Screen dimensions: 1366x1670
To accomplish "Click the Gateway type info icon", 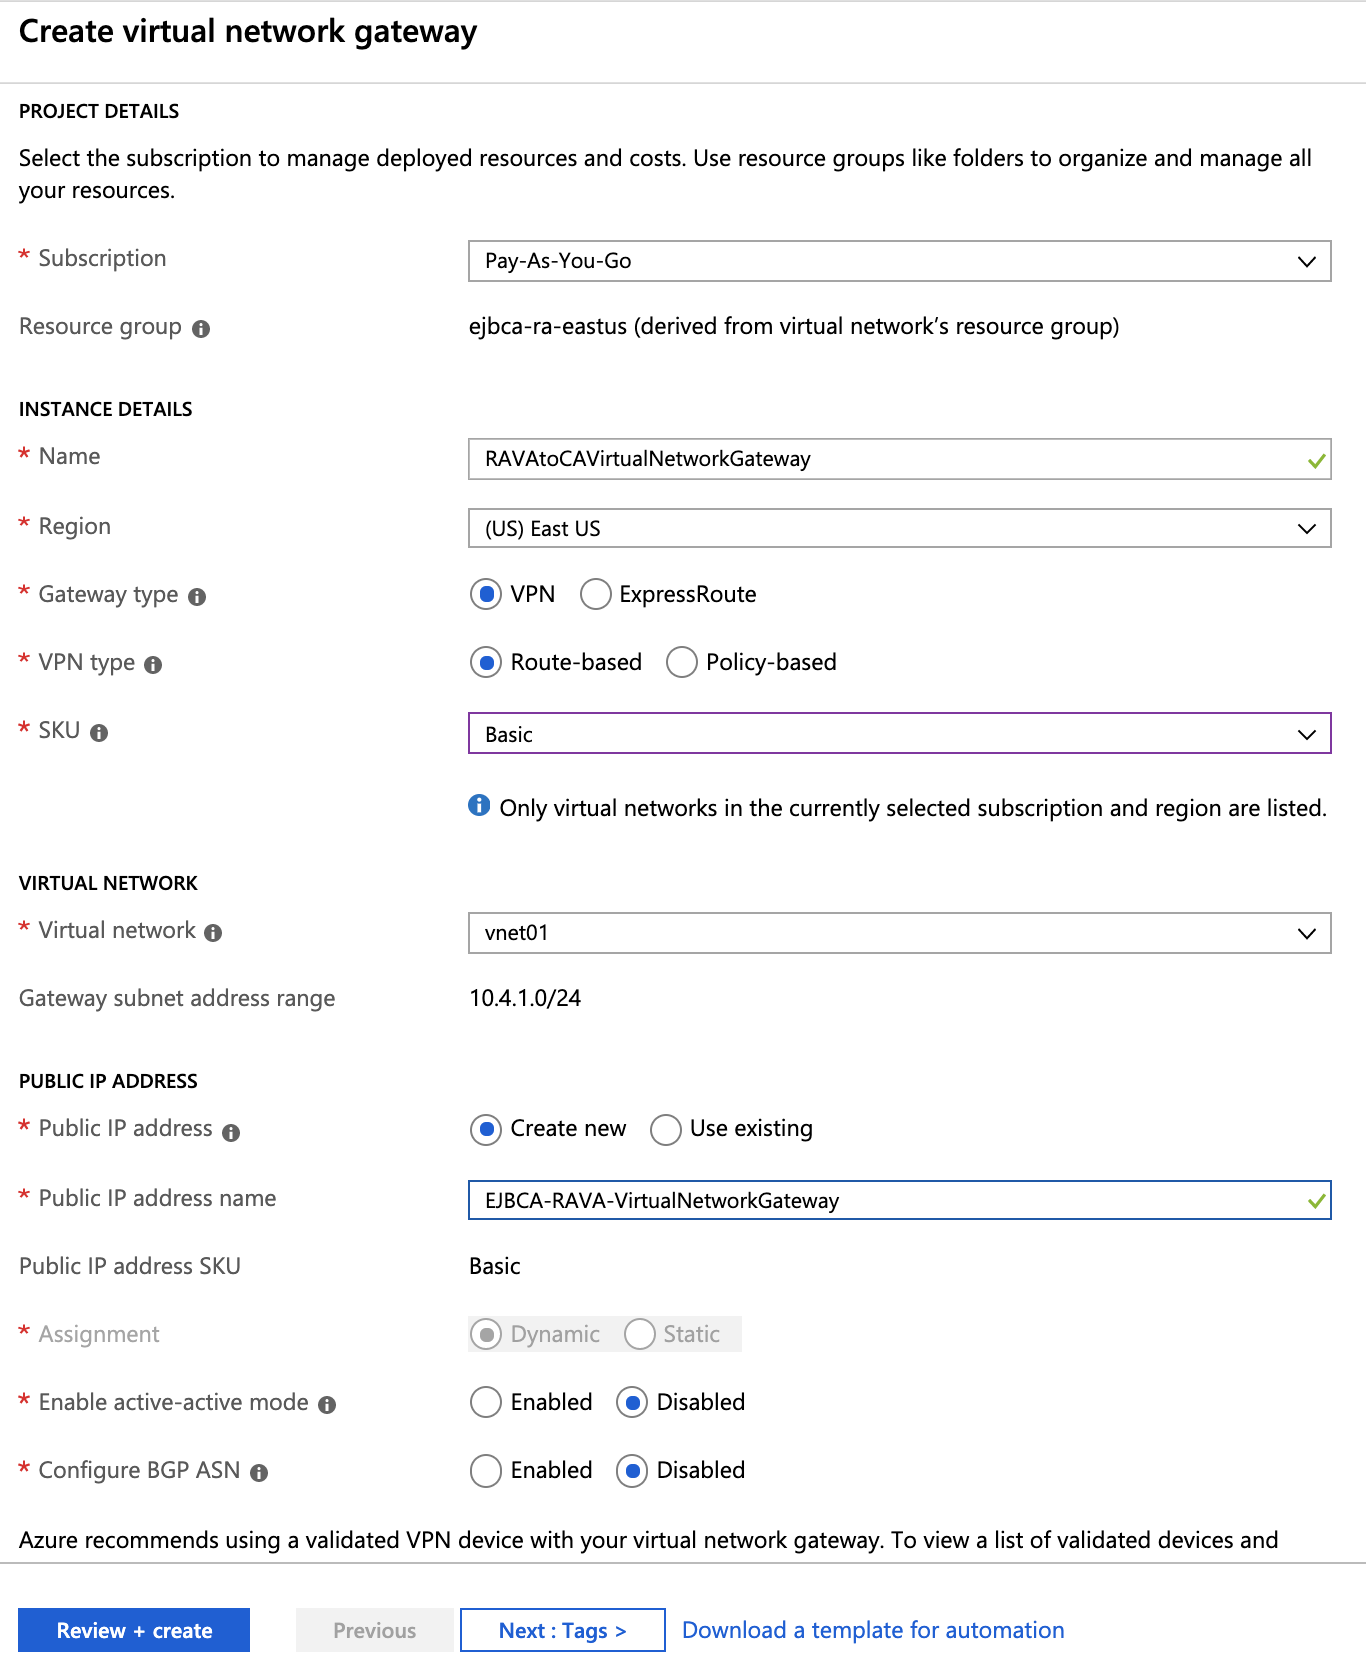I will click(197, 597).
